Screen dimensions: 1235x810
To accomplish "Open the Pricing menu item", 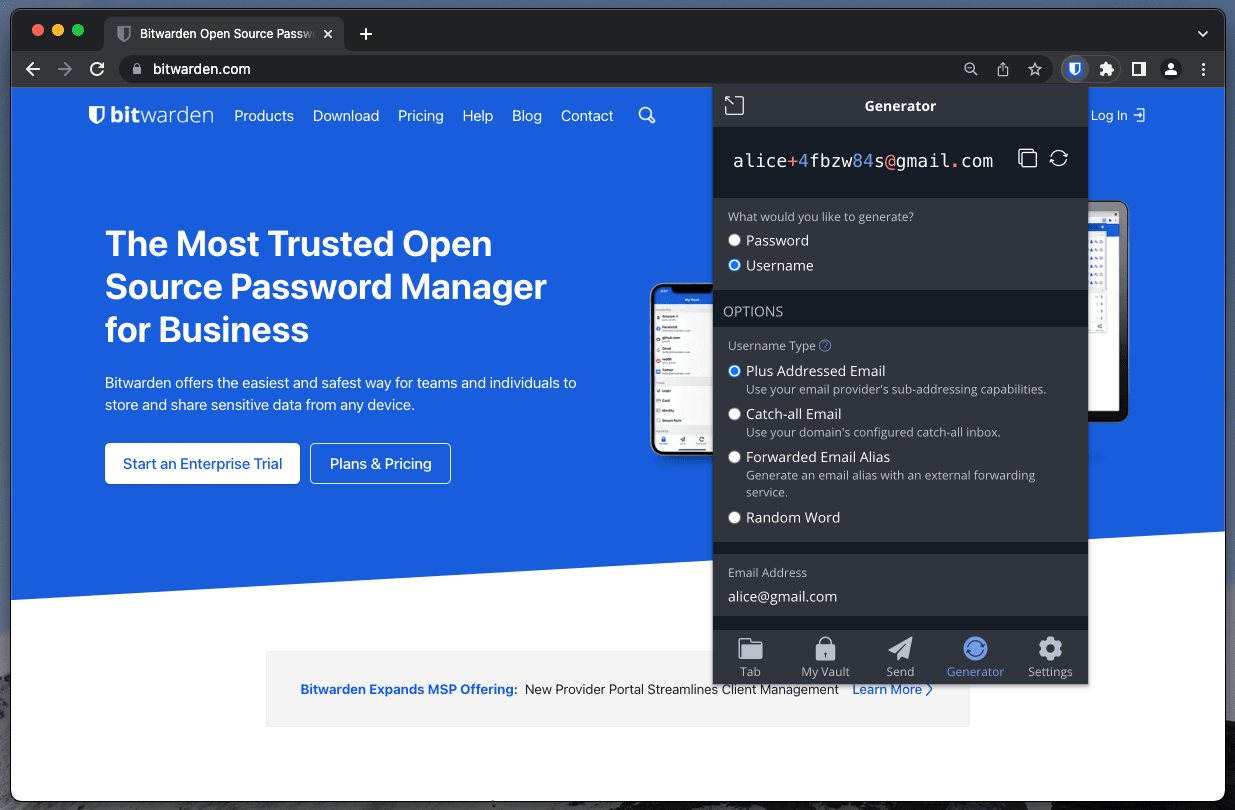I will click(421, 116).
